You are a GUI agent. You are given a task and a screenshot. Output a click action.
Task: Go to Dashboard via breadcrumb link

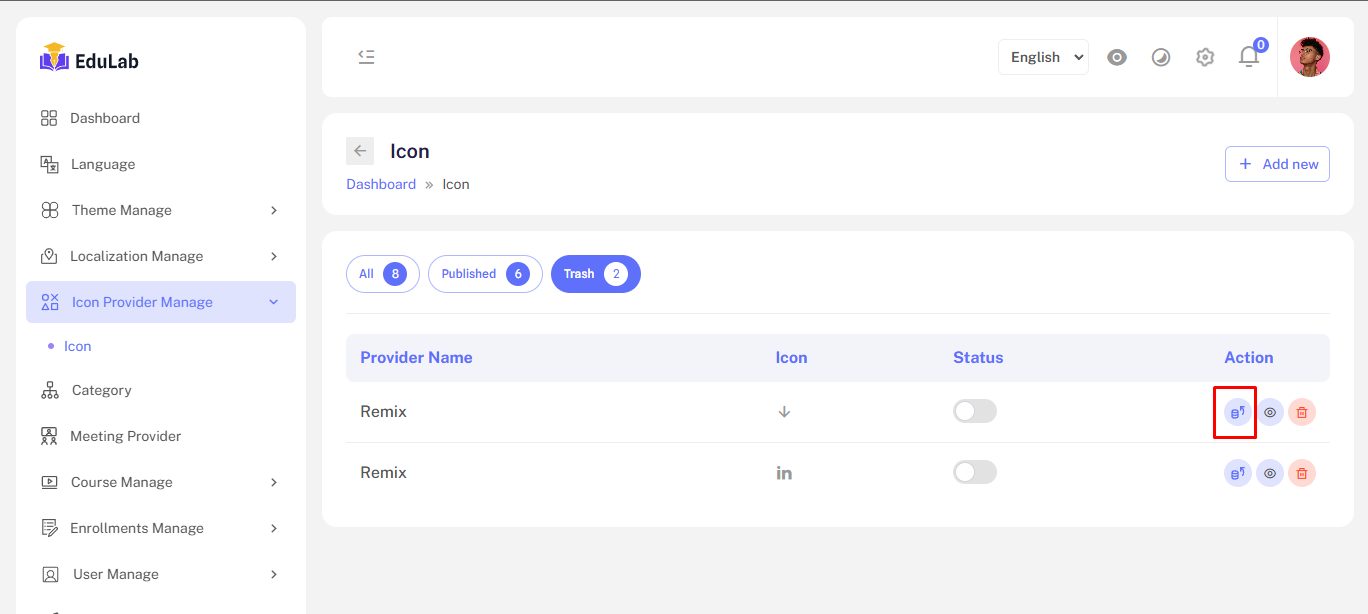pyautogui.click(x=381, y=184)
